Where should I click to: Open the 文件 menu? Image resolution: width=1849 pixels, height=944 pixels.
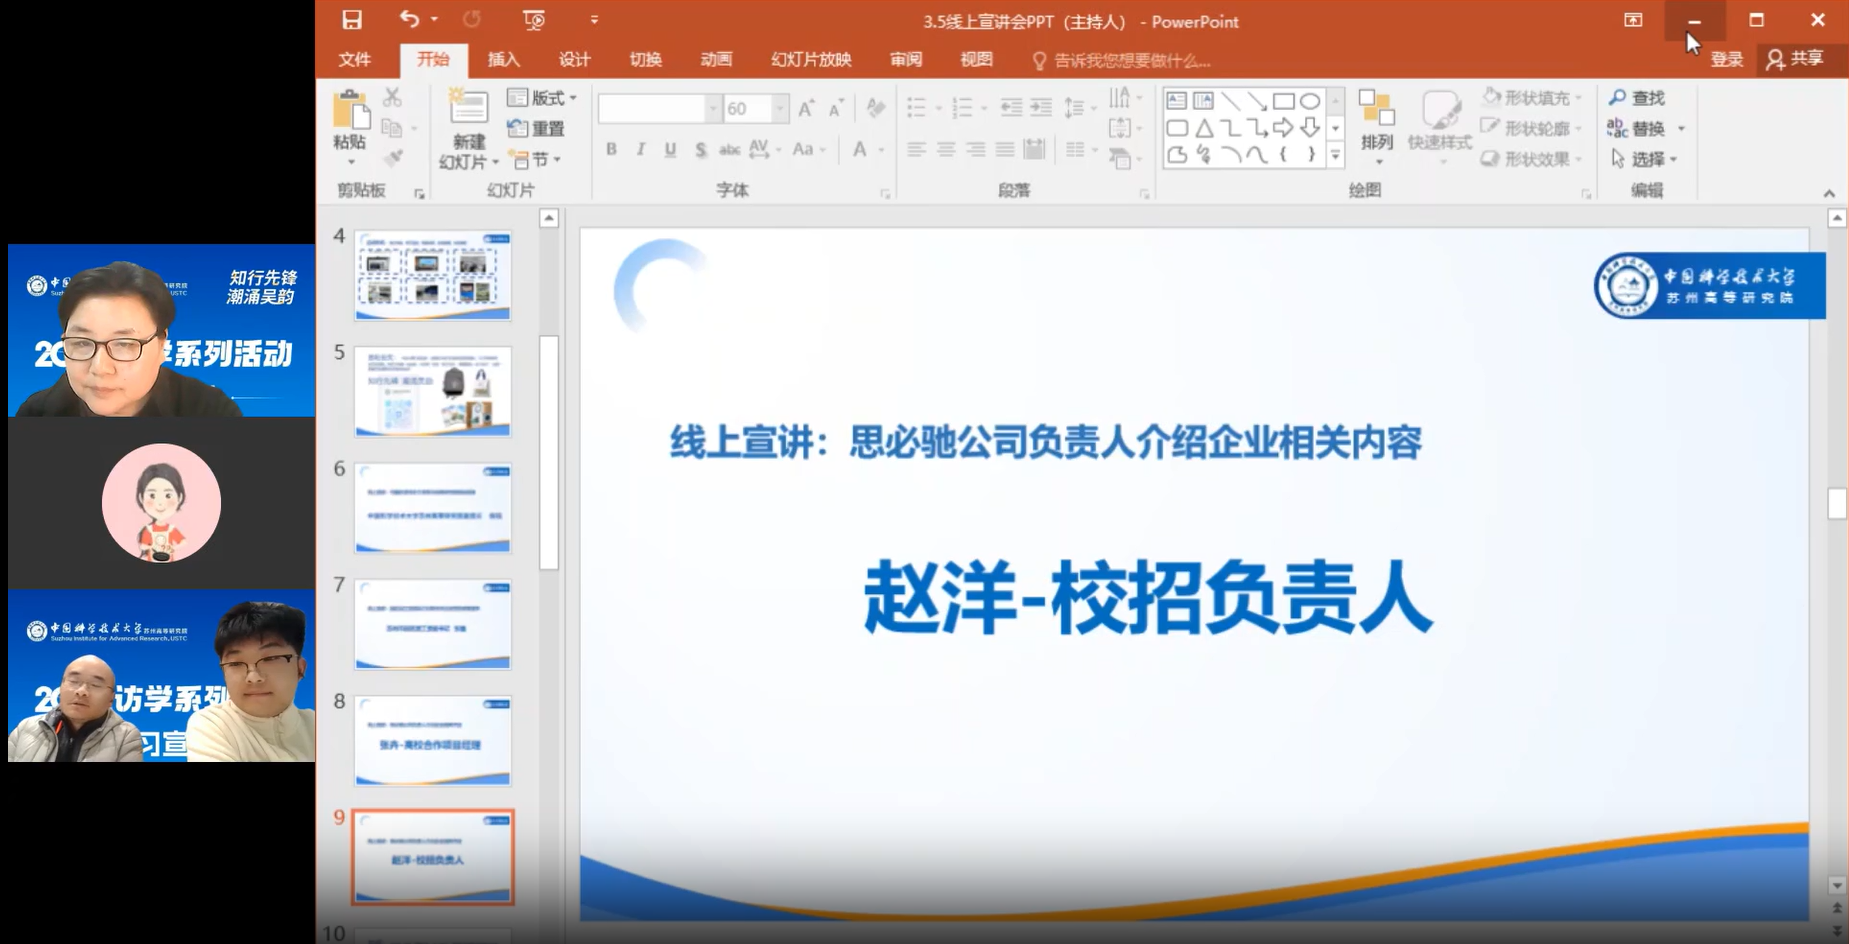pos(355,60)
